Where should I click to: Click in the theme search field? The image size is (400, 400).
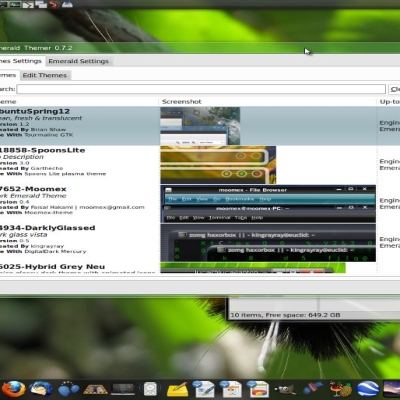pyautogui.click(x=201, y=89)
